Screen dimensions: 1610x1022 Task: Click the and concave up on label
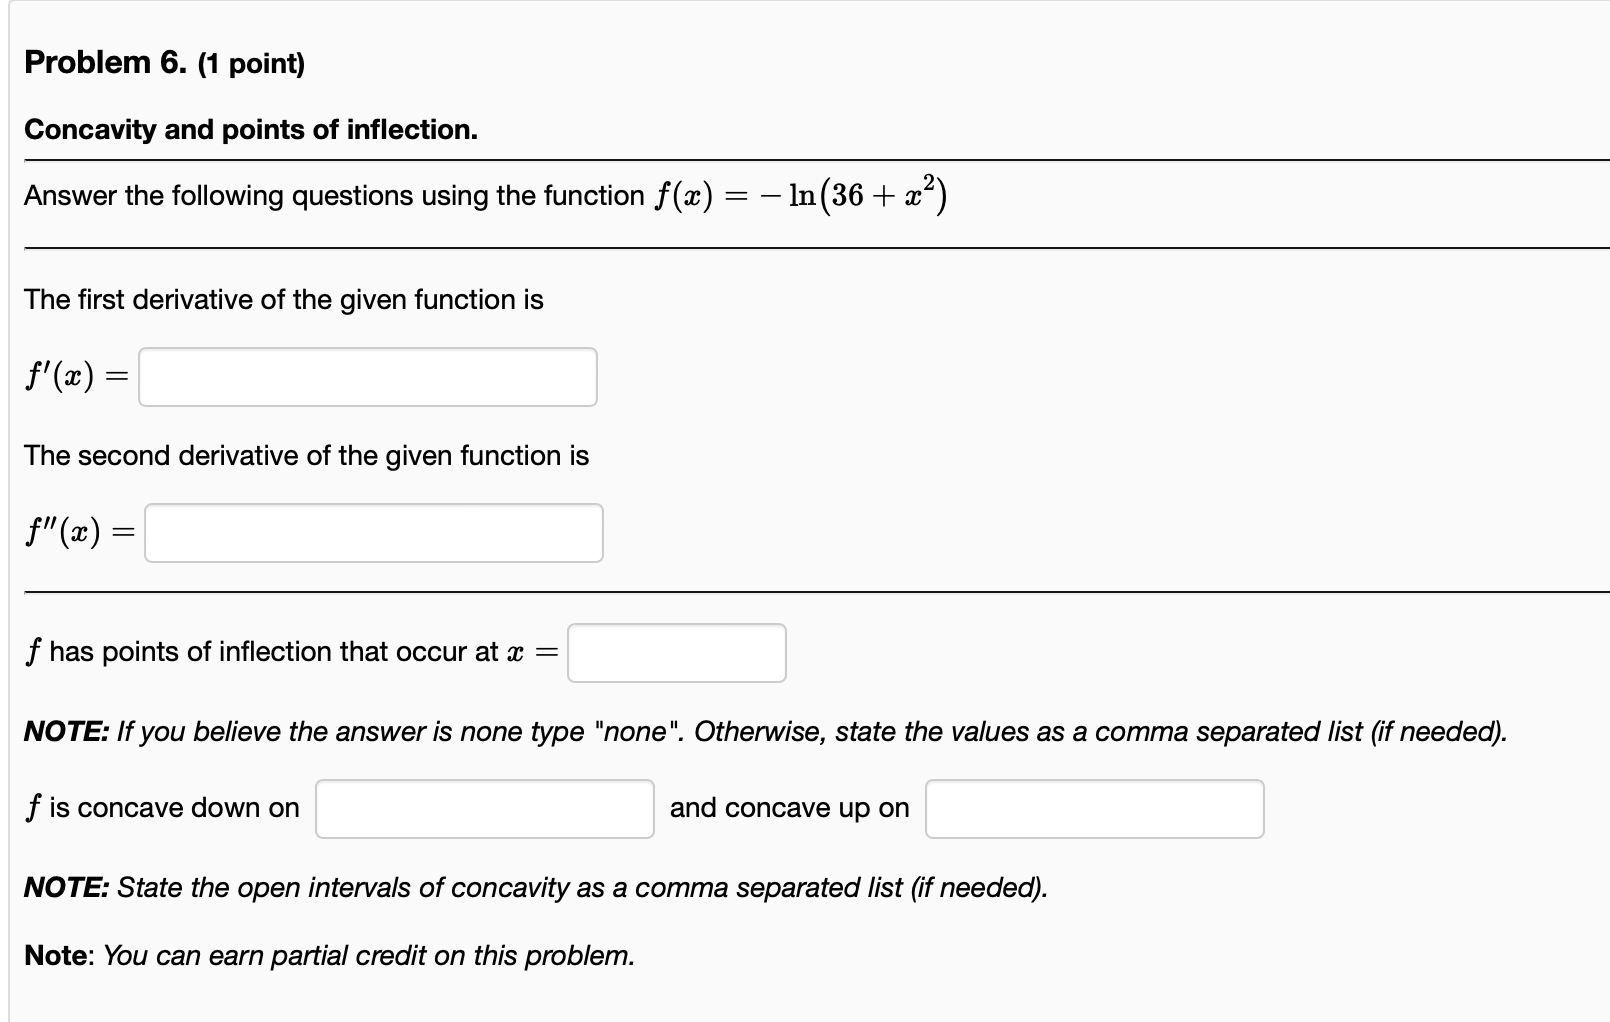click(789, 807)
